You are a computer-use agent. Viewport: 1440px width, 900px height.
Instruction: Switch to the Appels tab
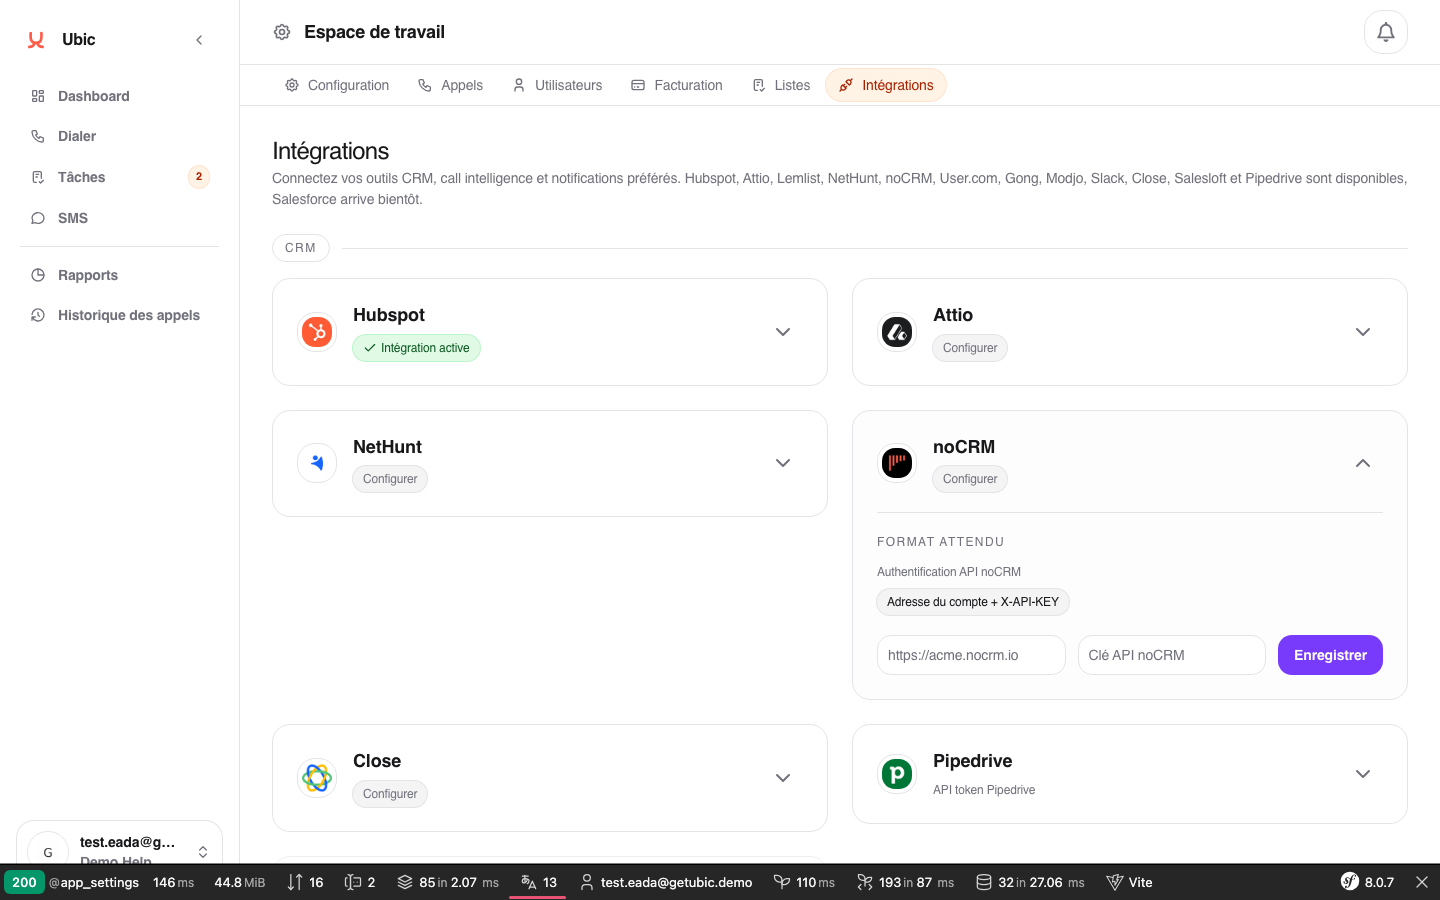(450, 85)
